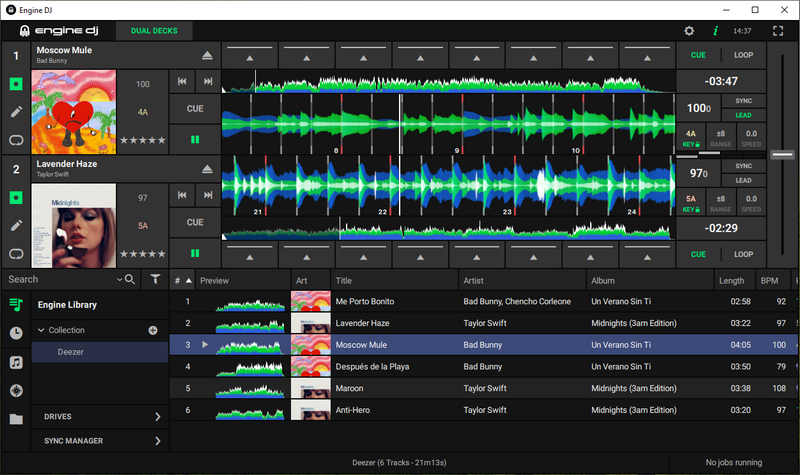Trigger last hot cue pad on deck 1
This screenshot has width=800, height=475.
click(647, 55)
